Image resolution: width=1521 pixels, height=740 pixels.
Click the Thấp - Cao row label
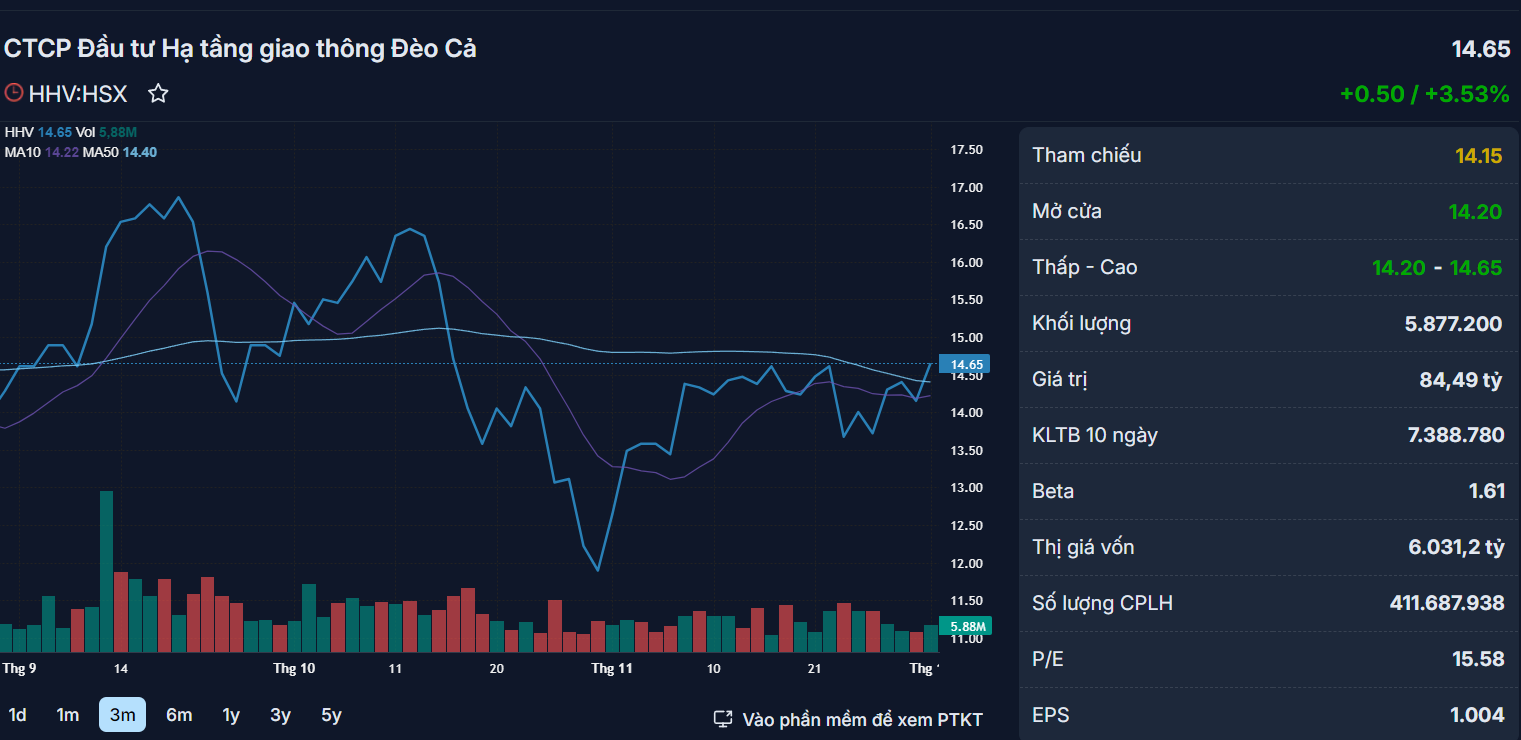pos(1085,267)
